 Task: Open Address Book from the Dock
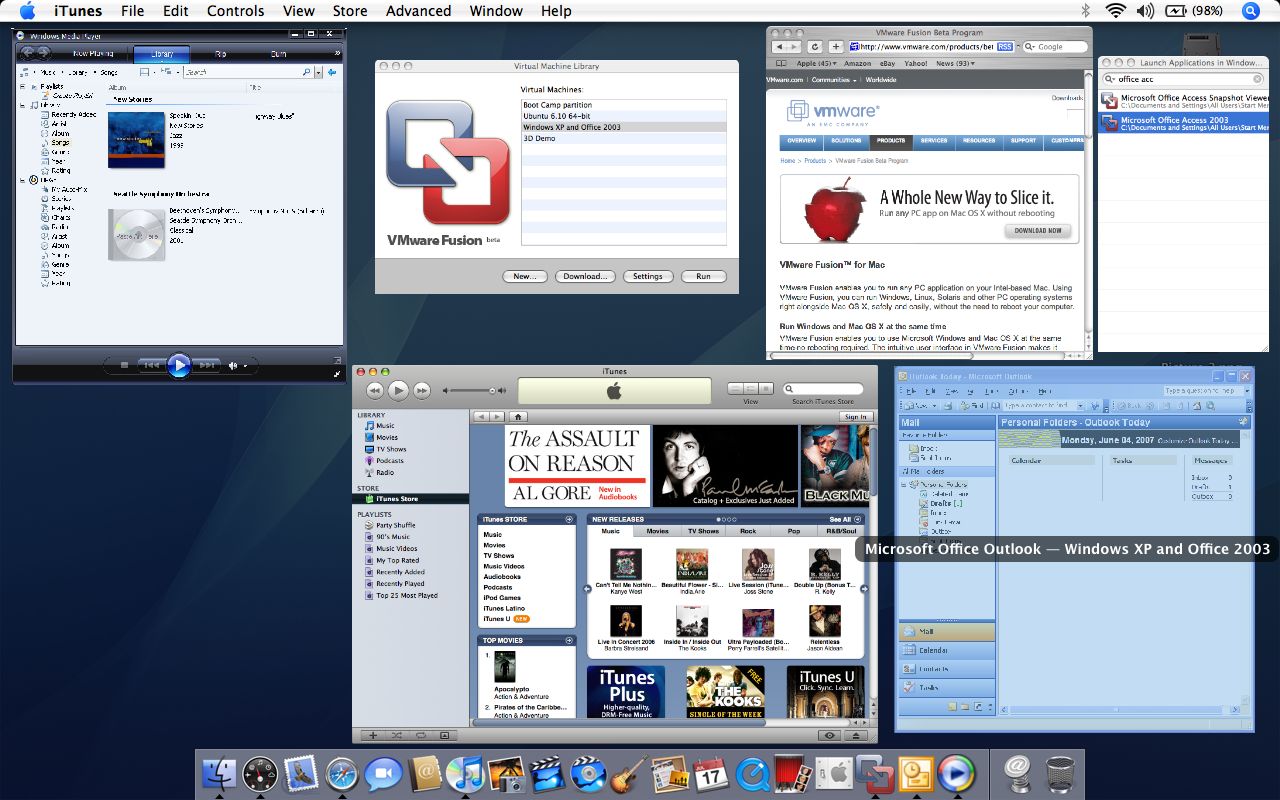click(424, 774)
